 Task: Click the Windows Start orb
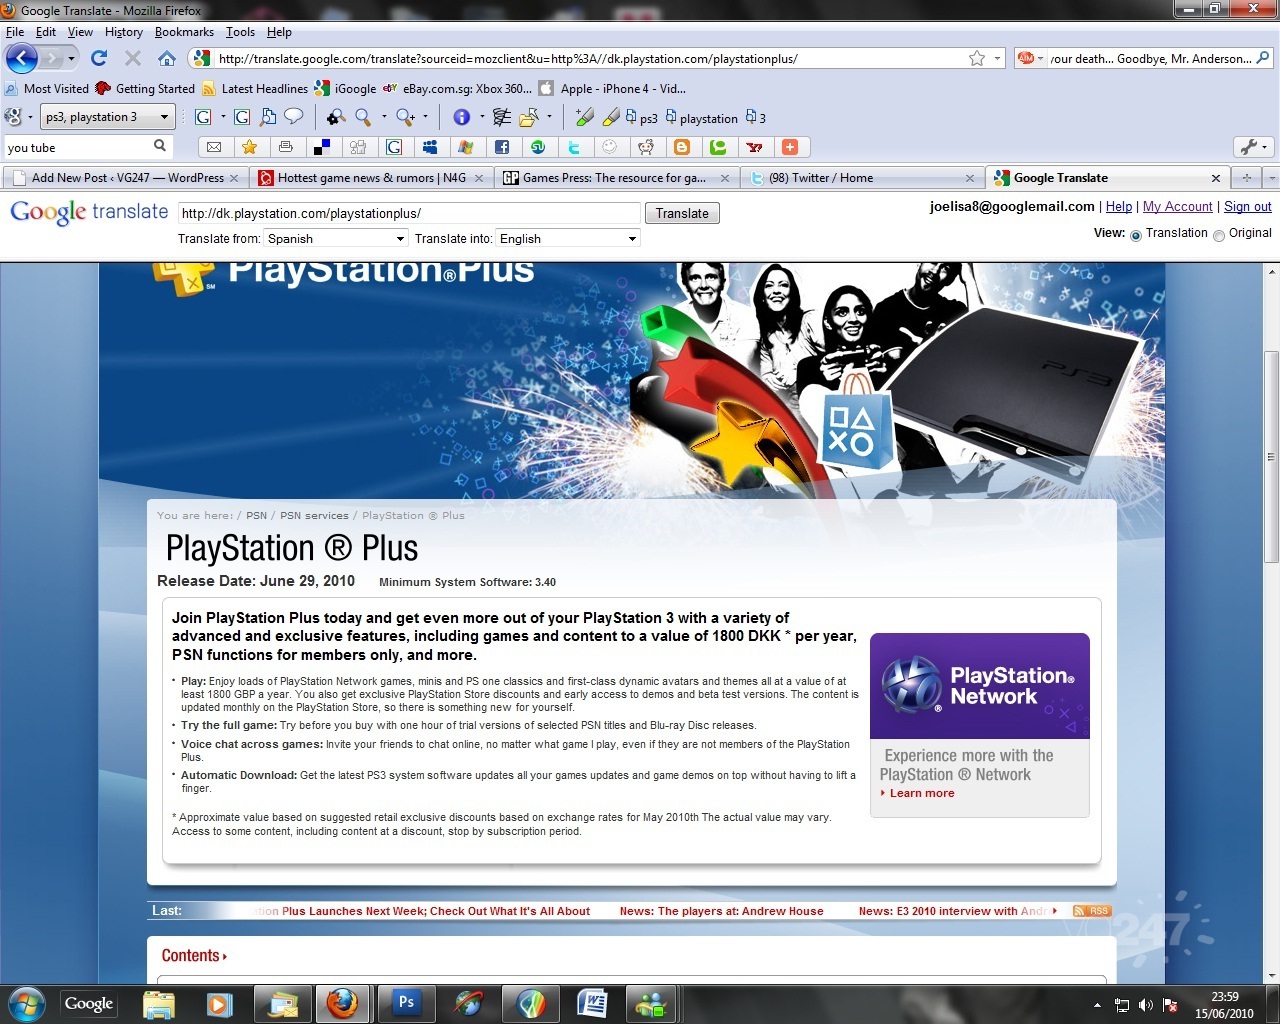(x=26, y=1003)
